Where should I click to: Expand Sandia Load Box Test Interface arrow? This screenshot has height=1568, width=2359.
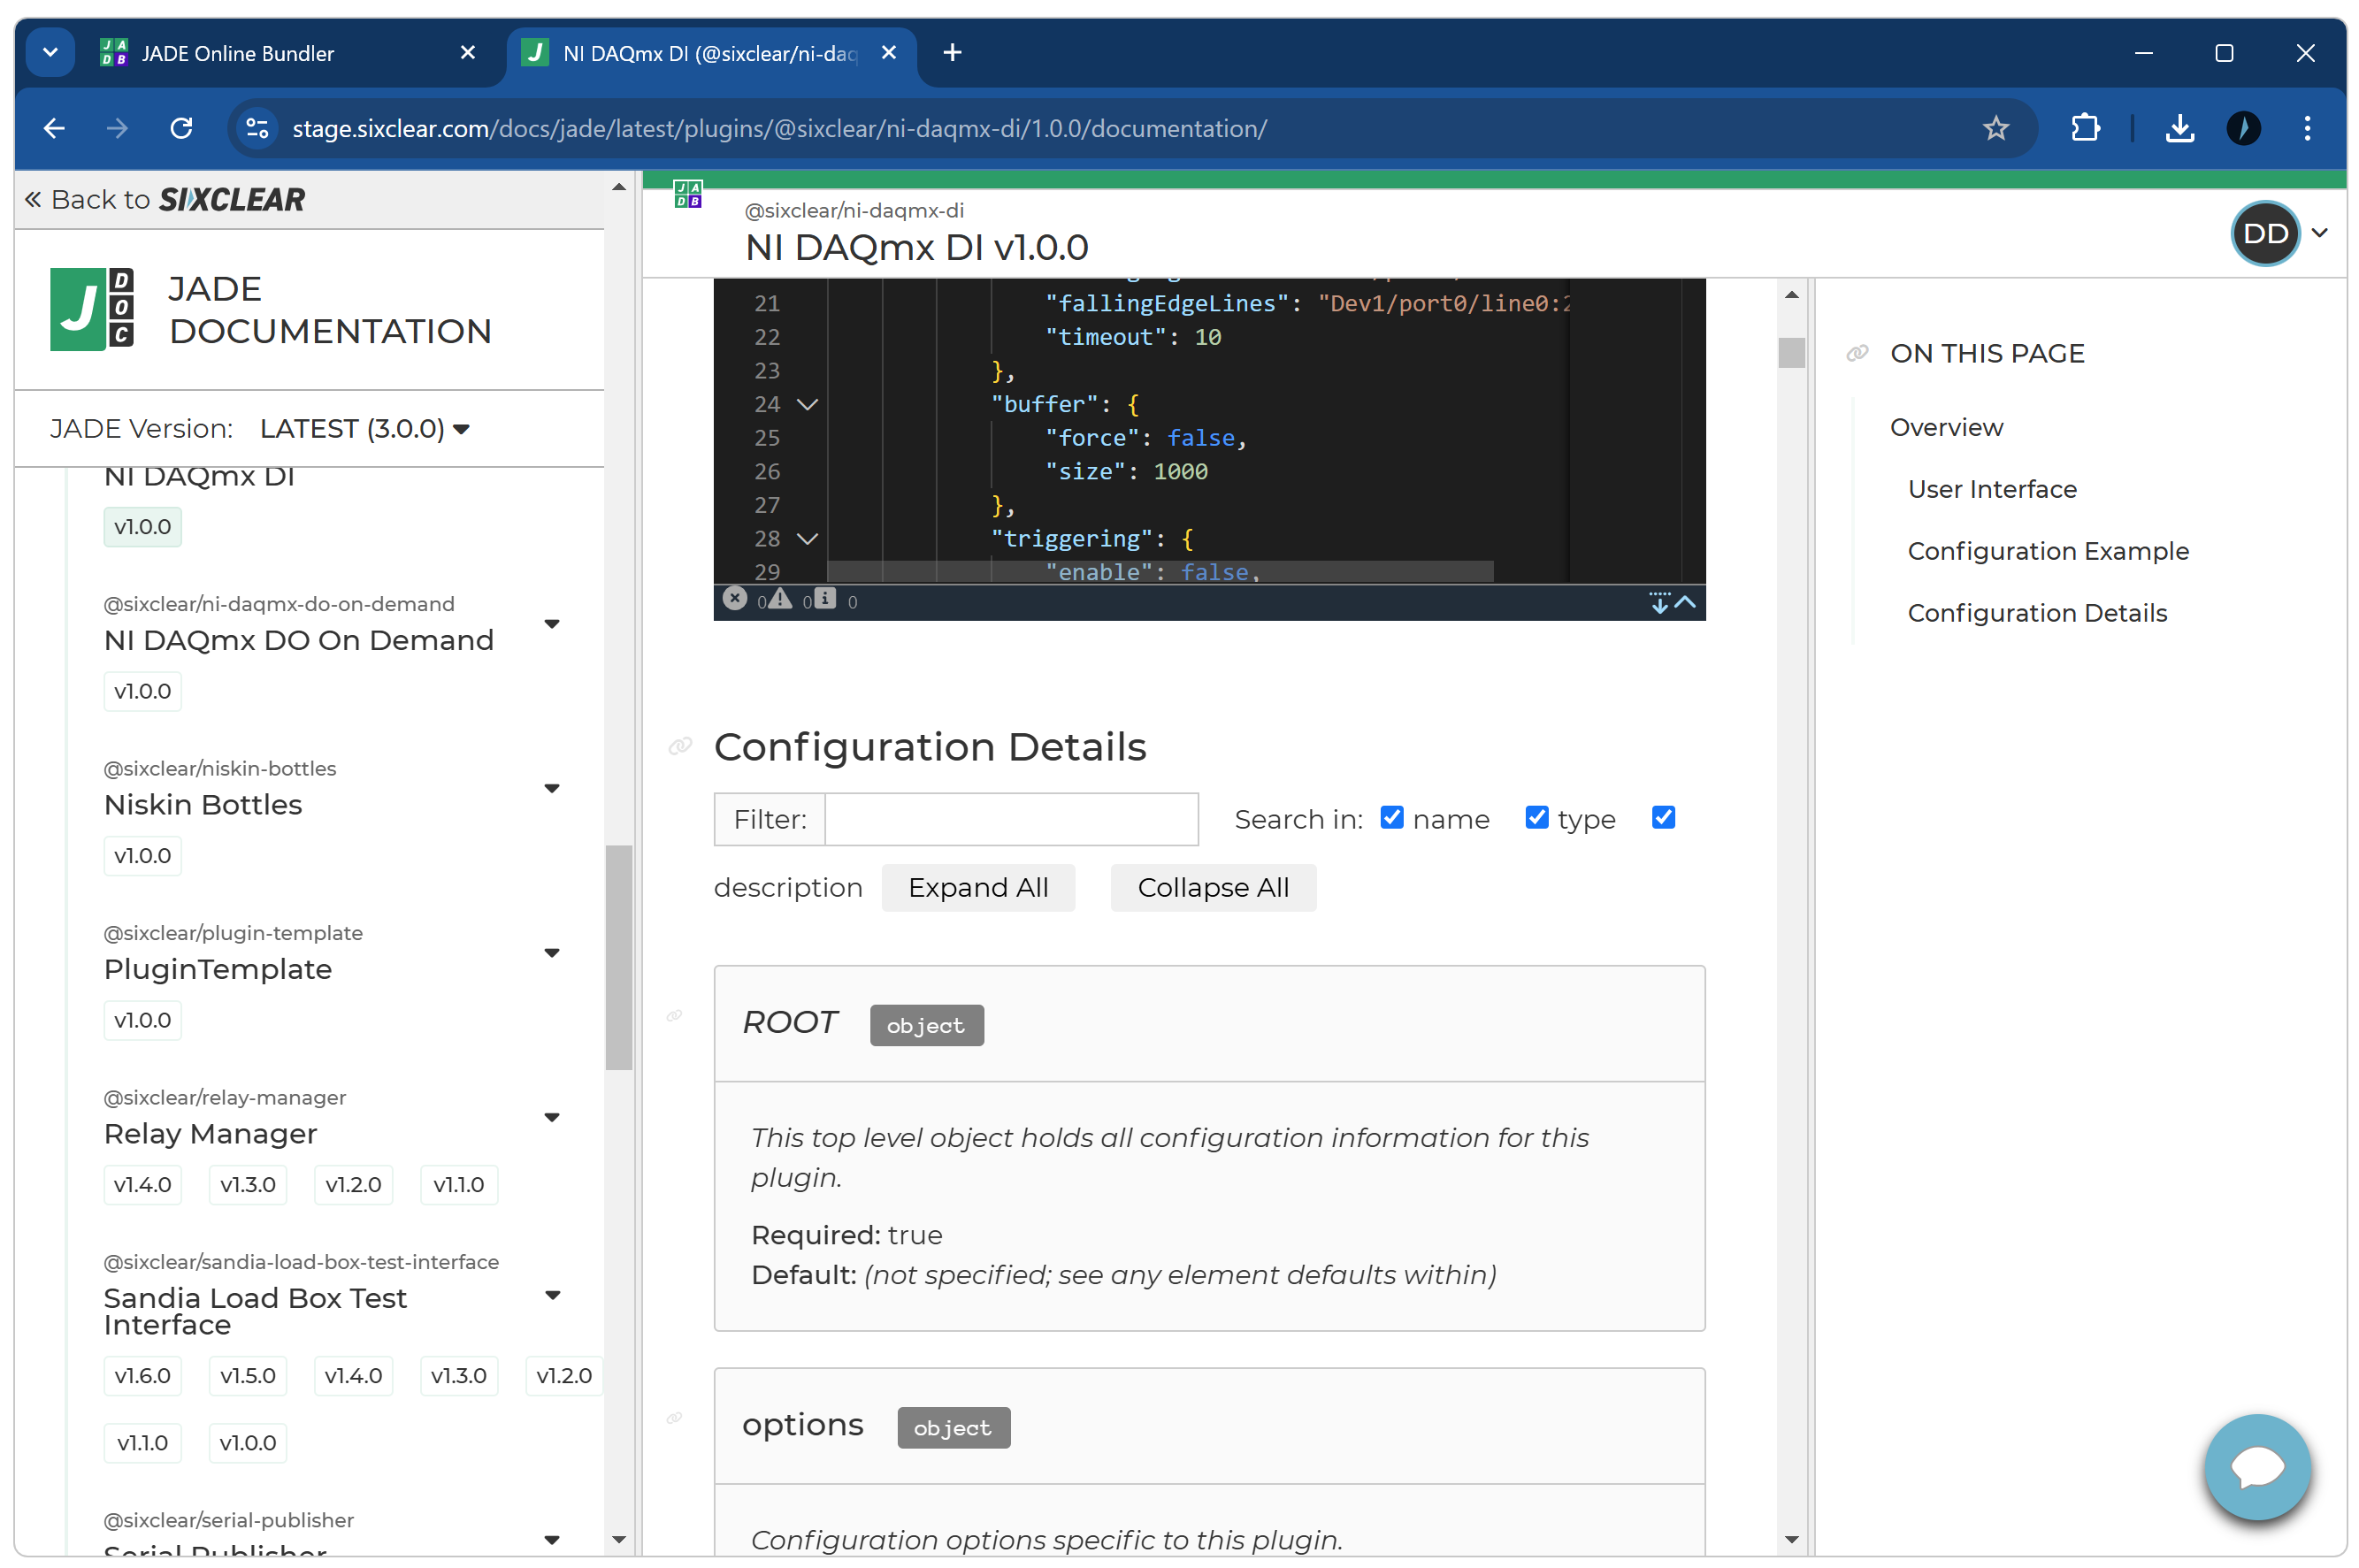551,1295
